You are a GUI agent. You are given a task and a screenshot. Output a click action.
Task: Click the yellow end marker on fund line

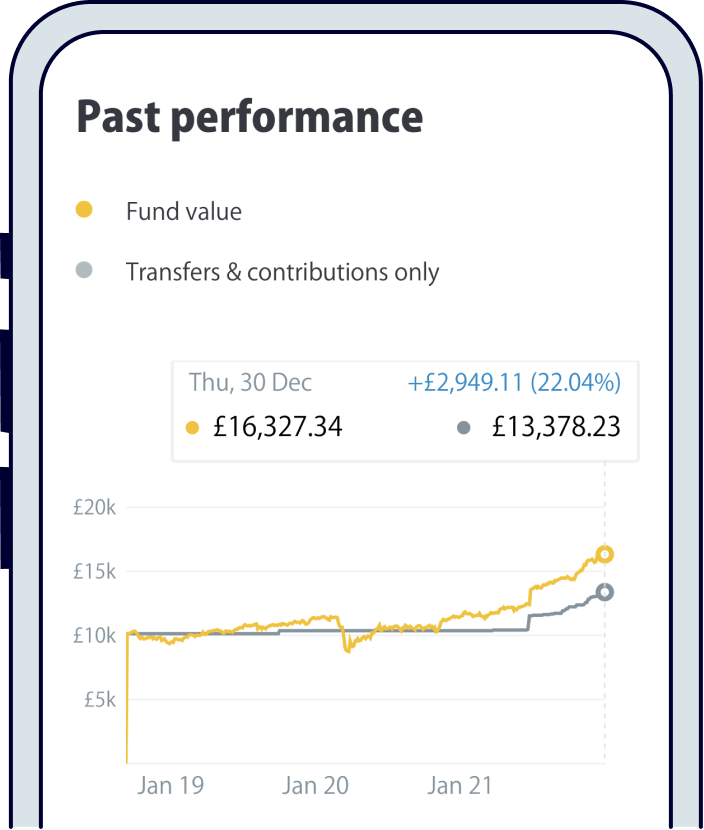tap(604, 554)
